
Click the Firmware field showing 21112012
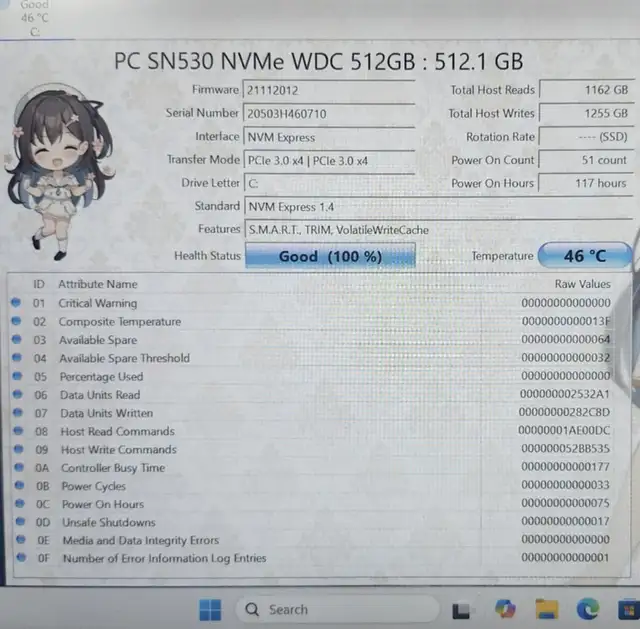[329, 90]
